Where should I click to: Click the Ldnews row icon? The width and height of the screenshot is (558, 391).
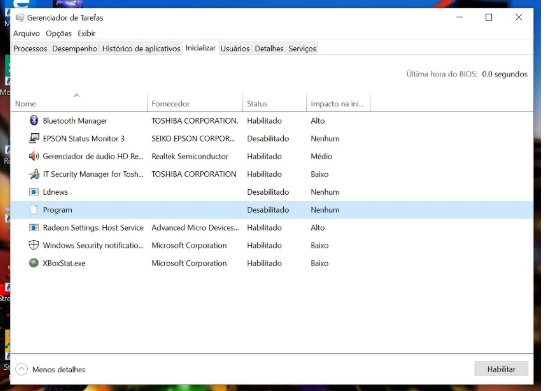pyautogui.click(x=34, y=192)
